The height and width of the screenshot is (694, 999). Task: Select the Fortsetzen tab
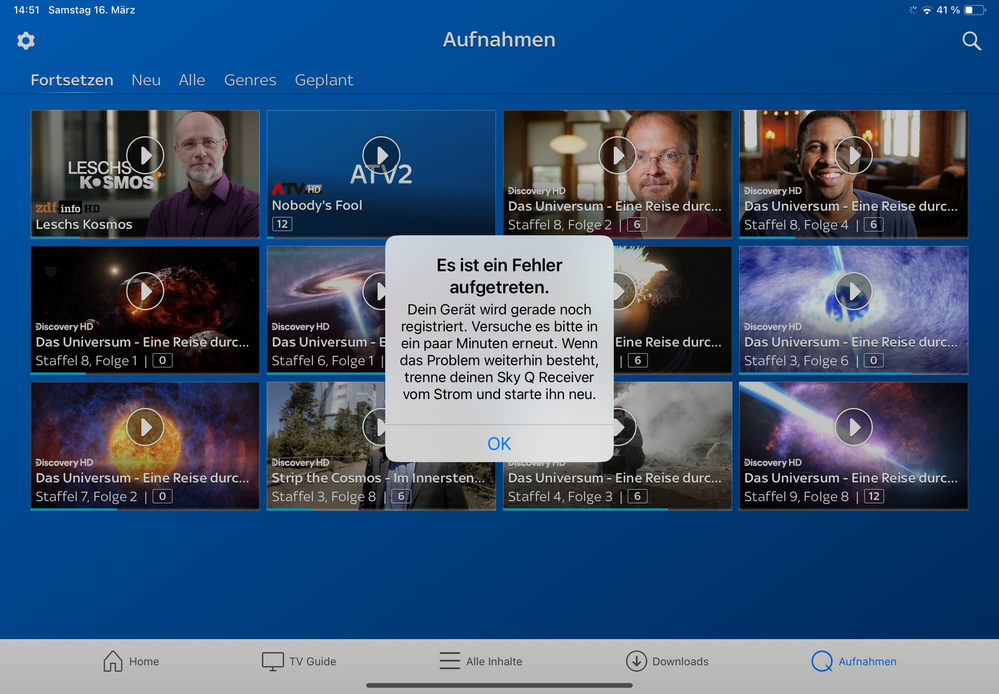pyautogui.click(x=72, y=80)
